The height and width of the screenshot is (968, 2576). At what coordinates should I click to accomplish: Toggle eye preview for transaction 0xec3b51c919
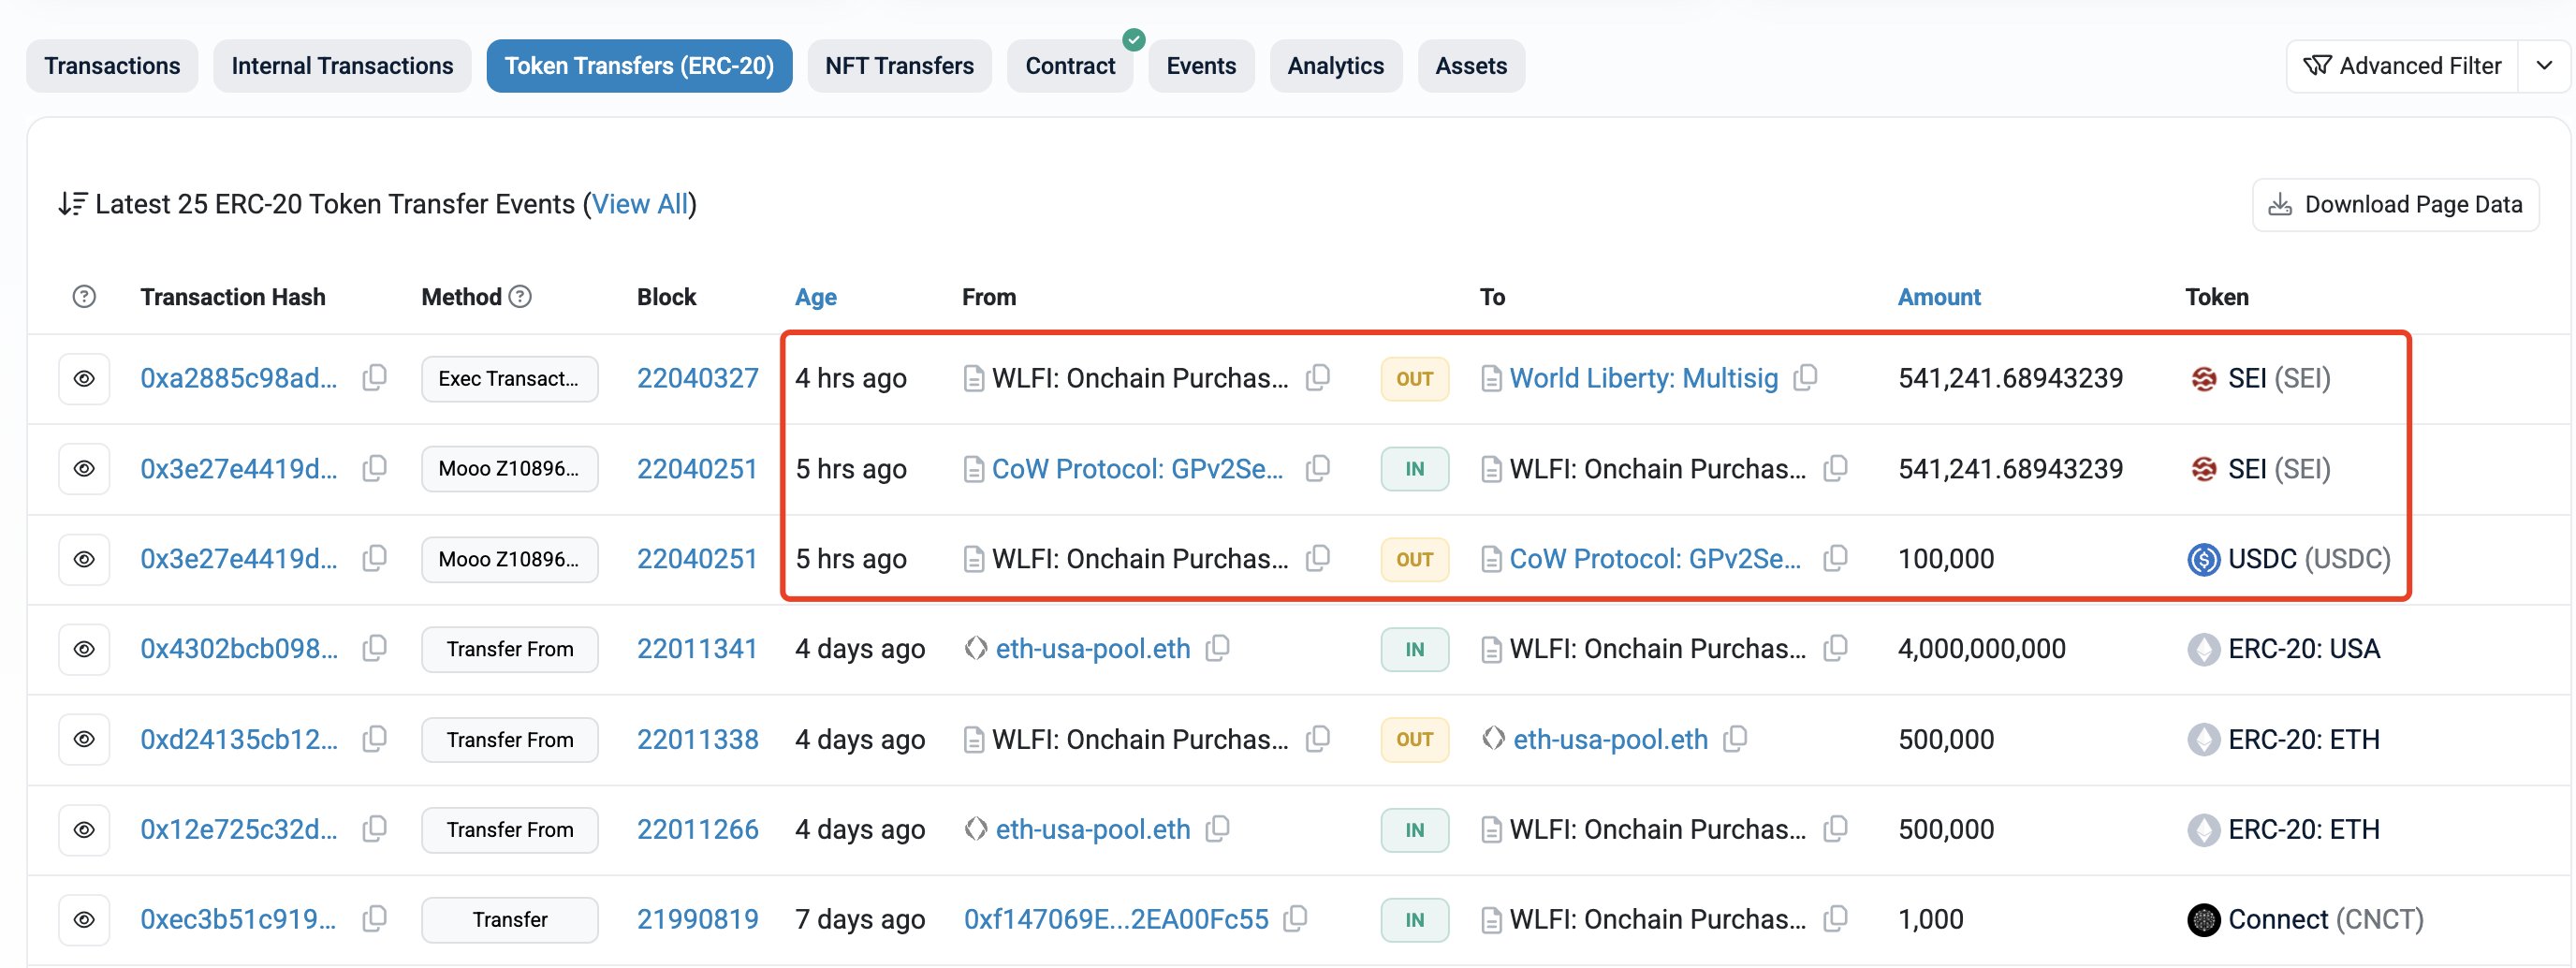(x=84, y=919)
